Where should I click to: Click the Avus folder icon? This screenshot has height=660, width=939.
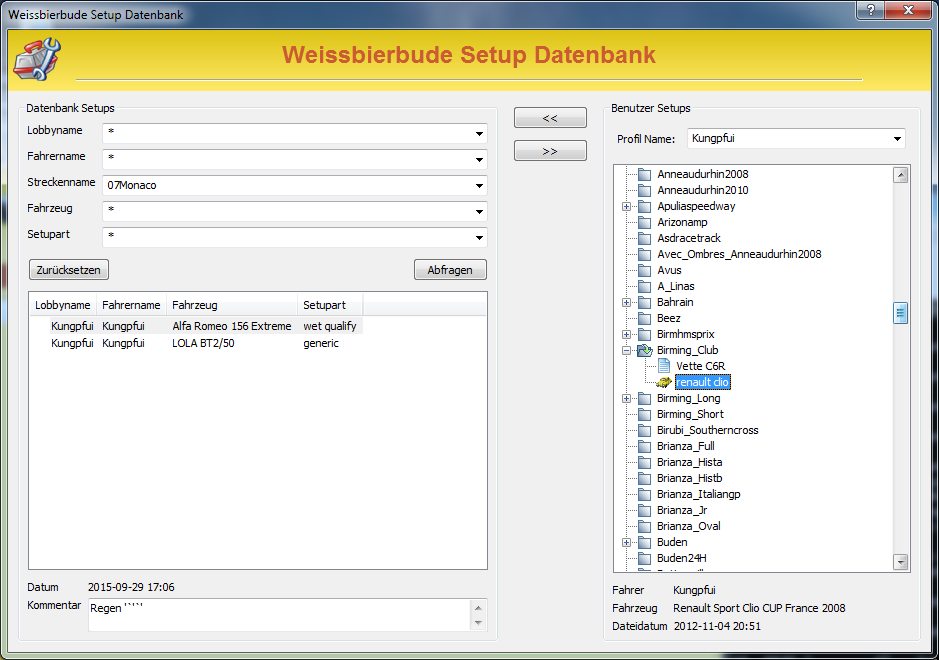tap(645, 270)
